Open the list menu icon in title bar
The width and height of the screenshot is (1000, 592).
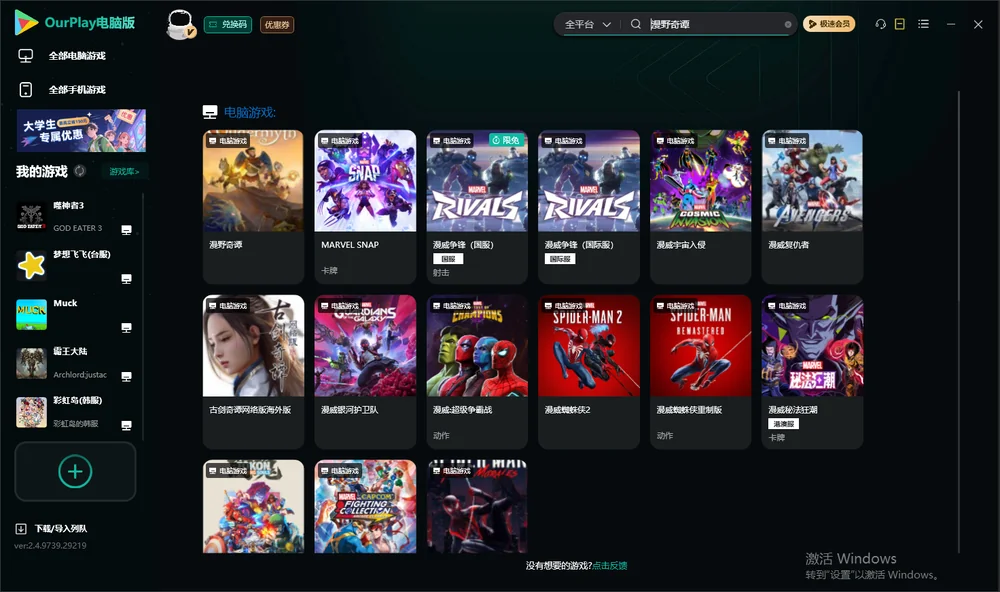(x=923, y=24)
